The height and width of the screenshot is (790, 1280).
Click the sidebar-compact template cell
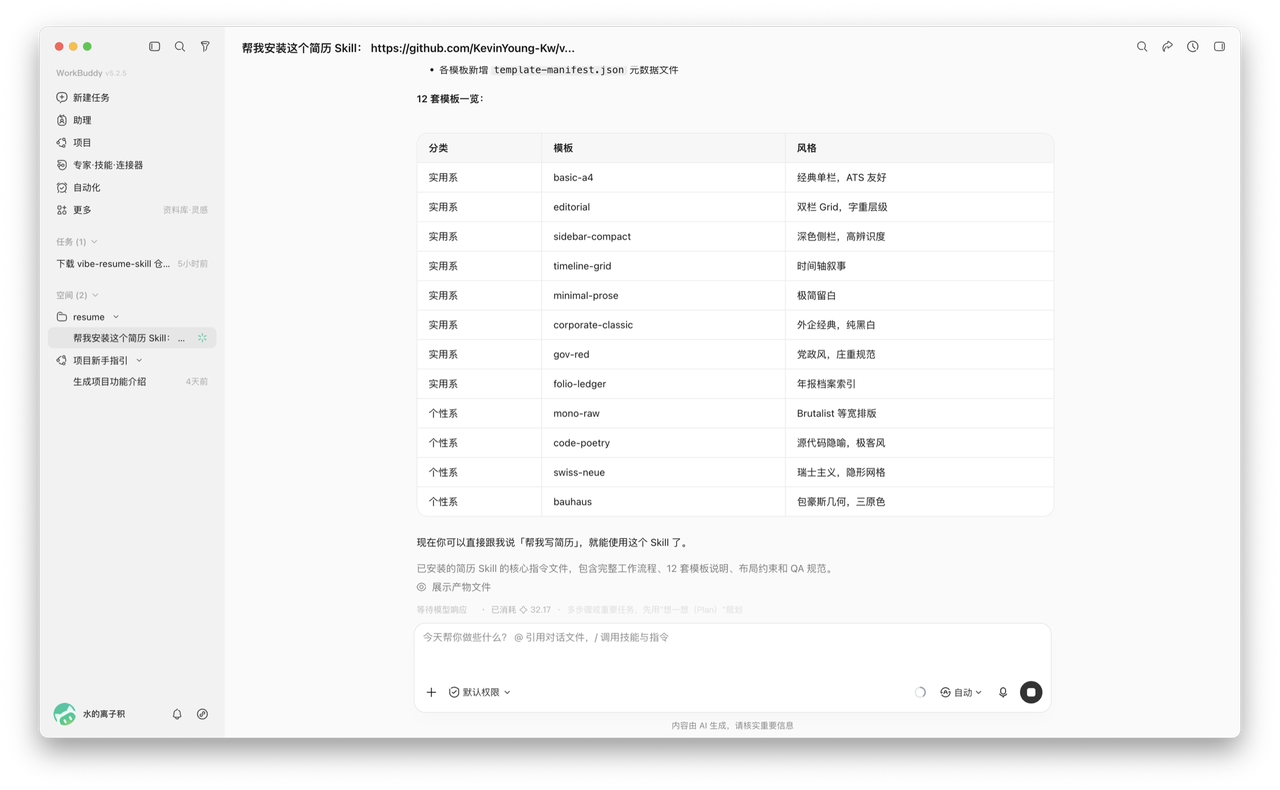pyautogui.click(x=663, y=236)
